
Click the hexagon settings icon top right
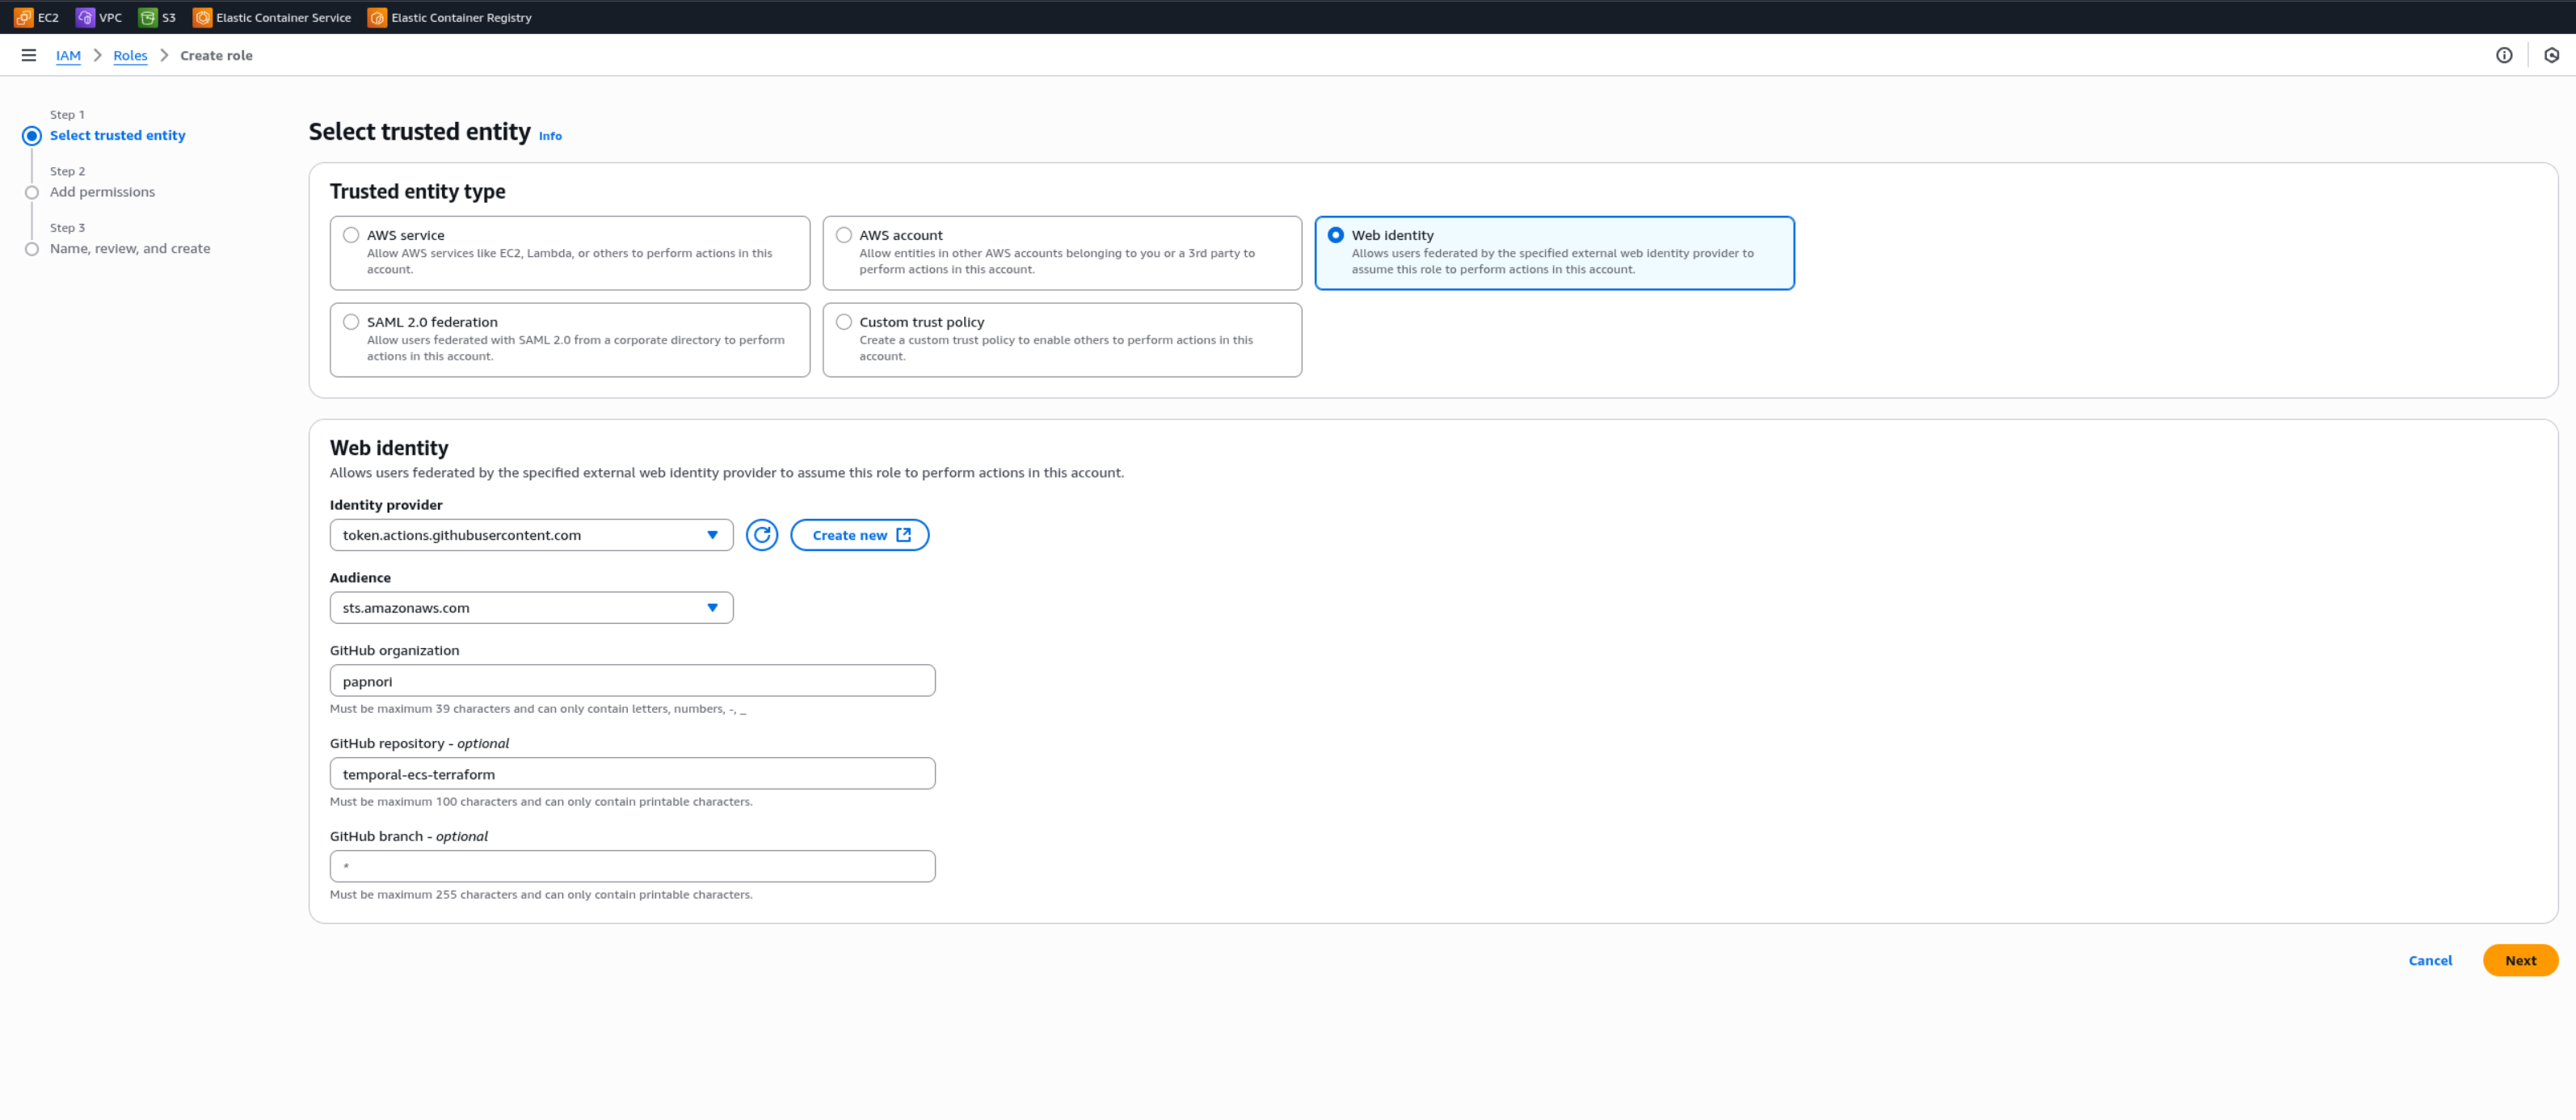pyautogui.click(x=2551, y=55)
